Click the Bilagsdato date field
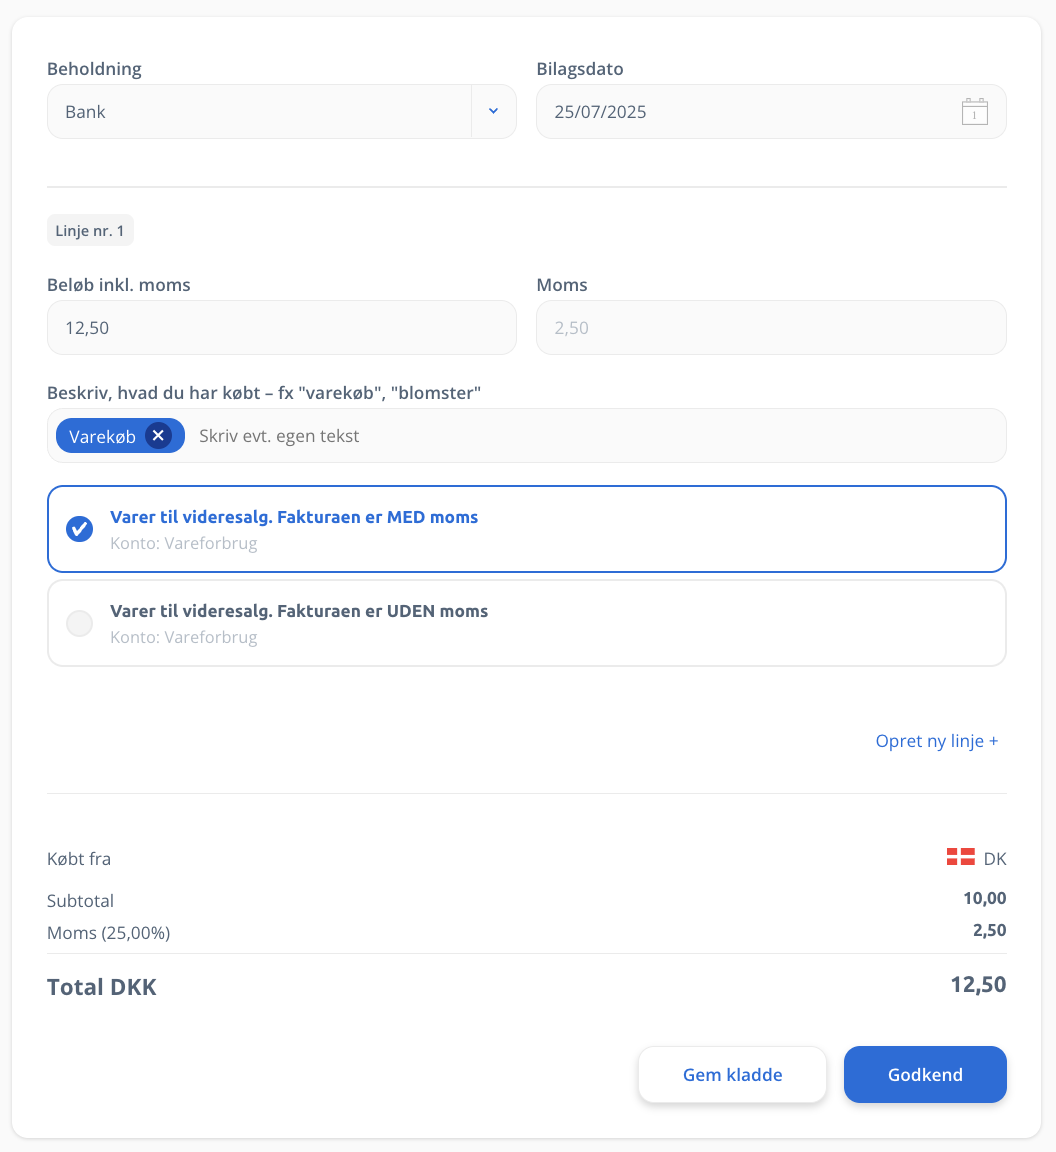The height and width of the screenshot is (1152, 1056). click(x=771, y=112)
